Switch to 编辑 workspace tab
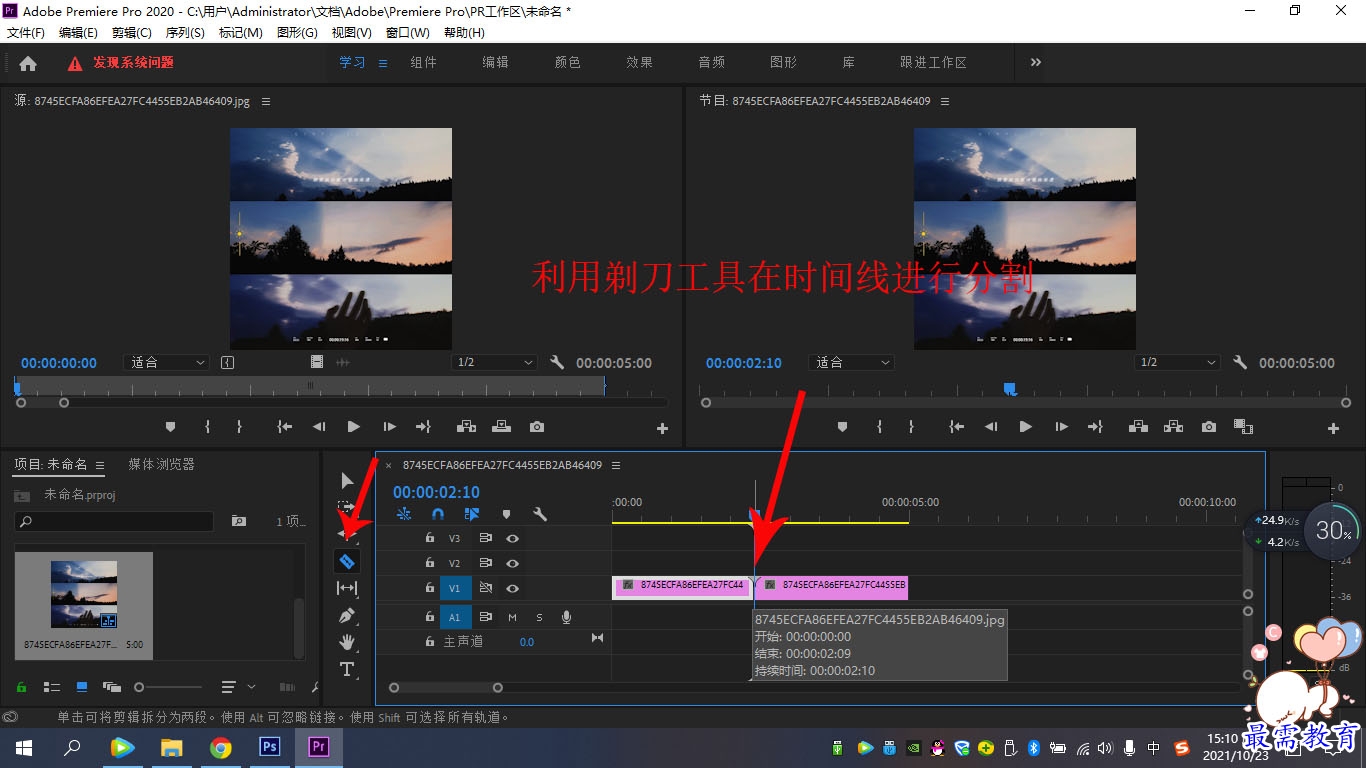 496,62
